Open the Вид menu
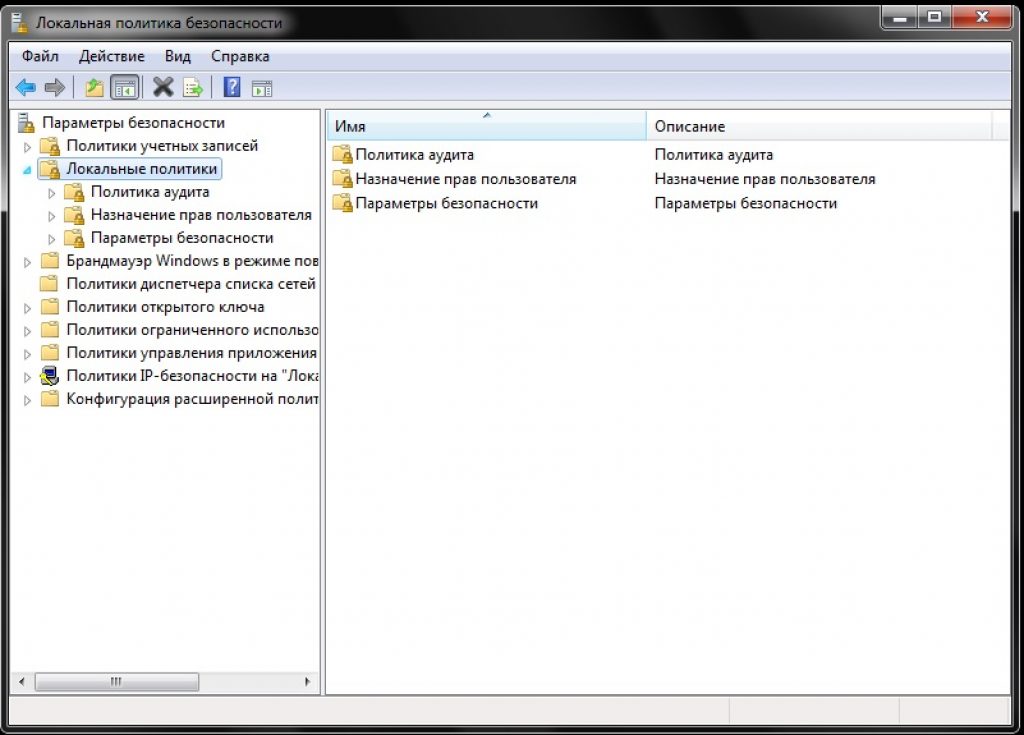Image resolution: width=1024 pixels, height=735 pixels. coord(178,56)
